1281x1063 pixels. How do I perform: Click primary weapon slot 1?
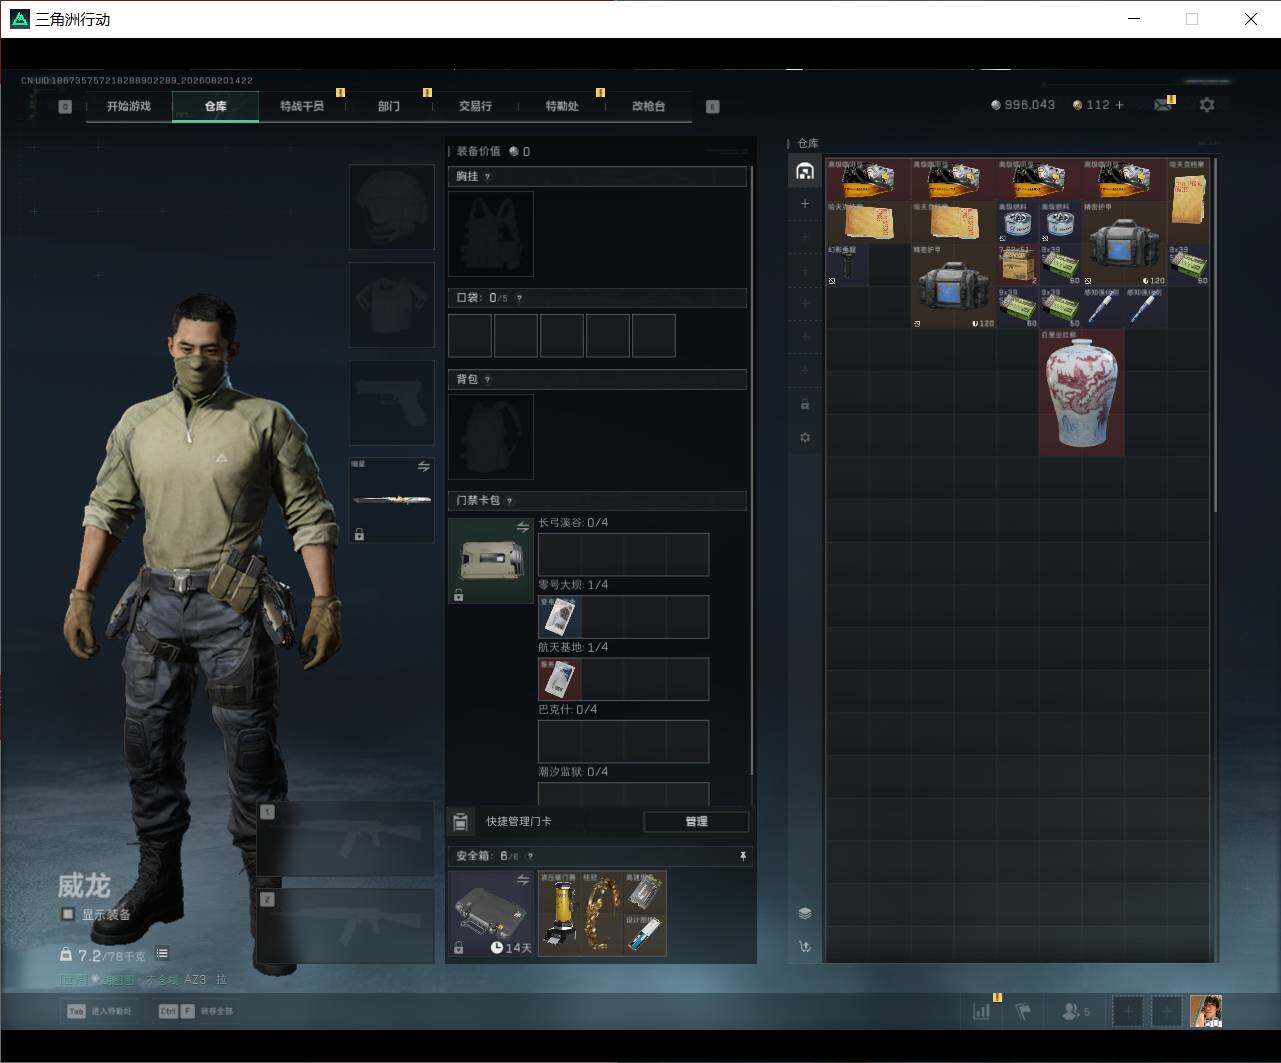345,840
